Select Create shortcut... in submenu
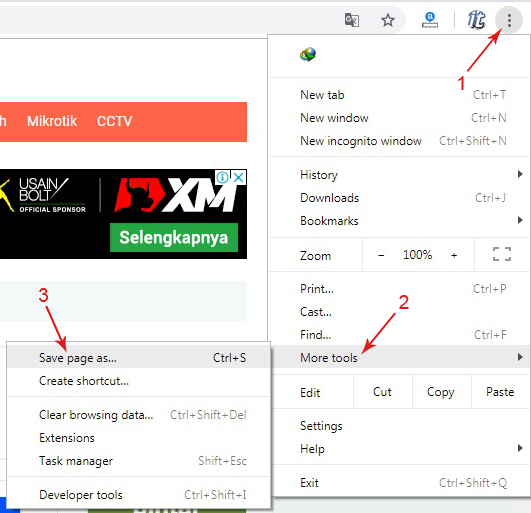The width and height of the screenshot is (531, 513). click(139, 381)
